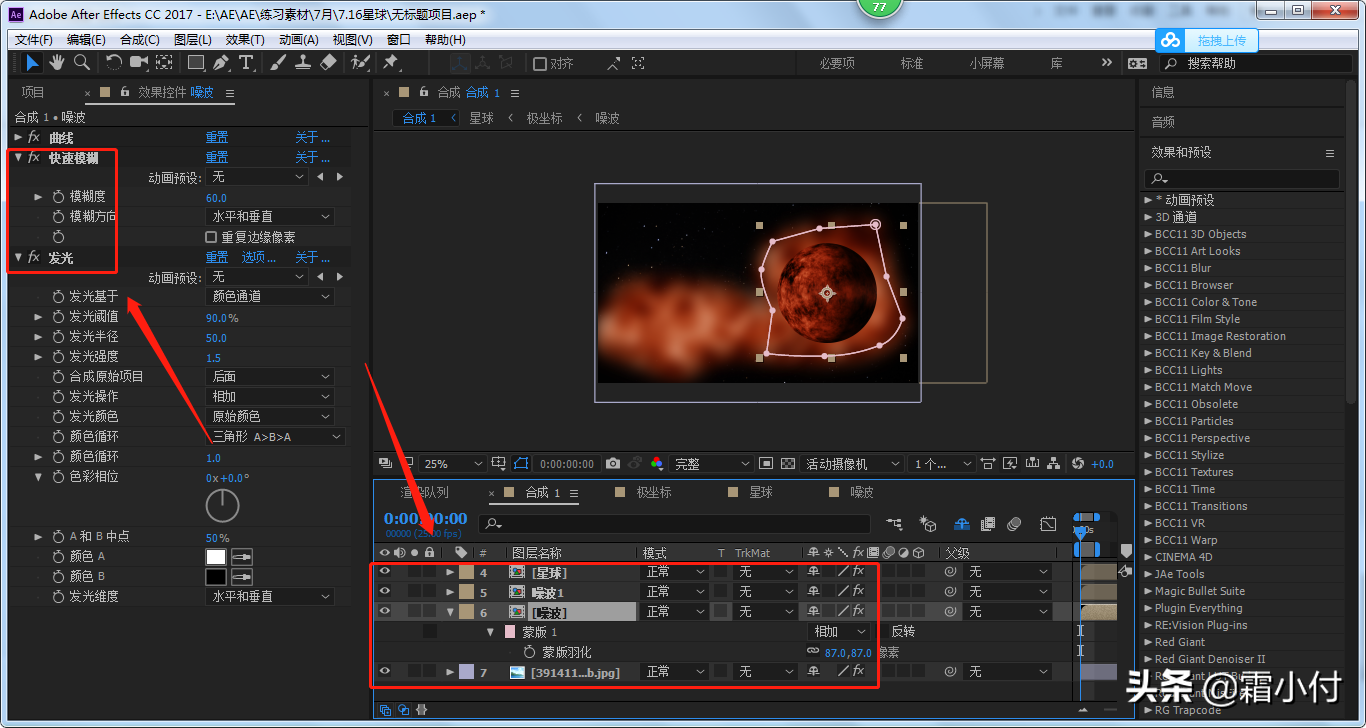
Task: Open the 模糊方向 dropdown
Action: (x=270, y=217)
